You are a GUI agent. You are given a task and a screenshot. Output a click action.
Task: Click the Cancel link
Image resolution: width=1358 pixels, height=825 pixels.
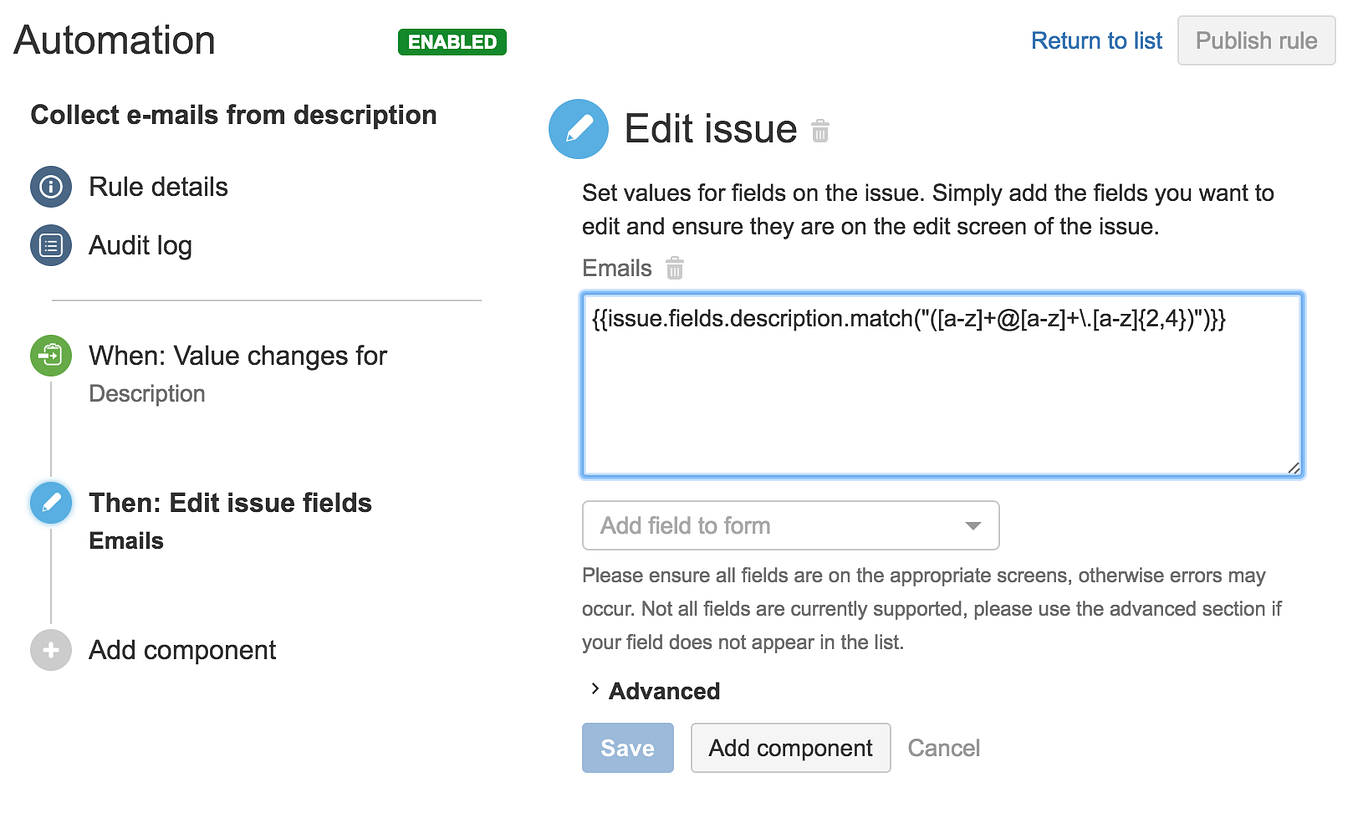943,748
